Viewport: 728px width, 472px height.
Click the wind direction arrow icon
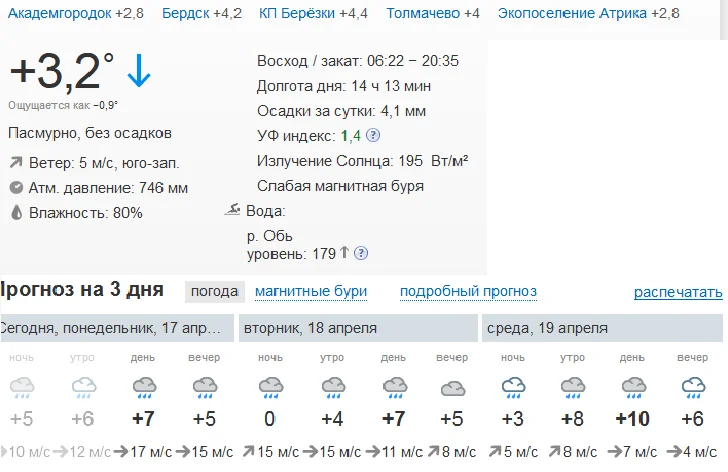coord(16,163)
